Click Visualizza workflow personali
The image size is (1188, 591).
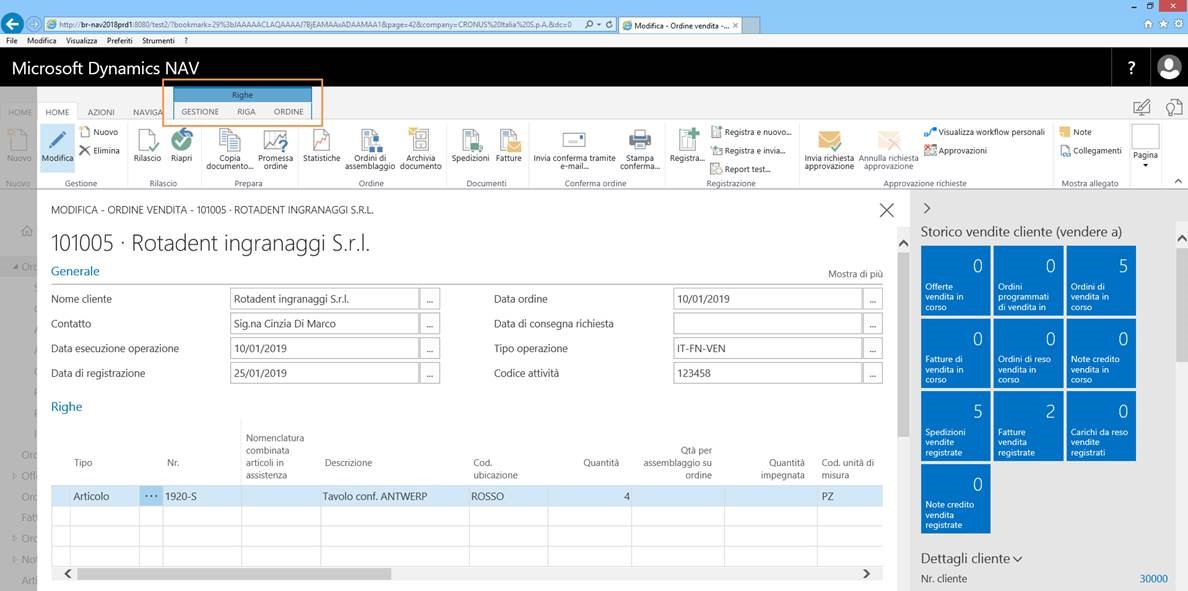[x=984, y=132]
